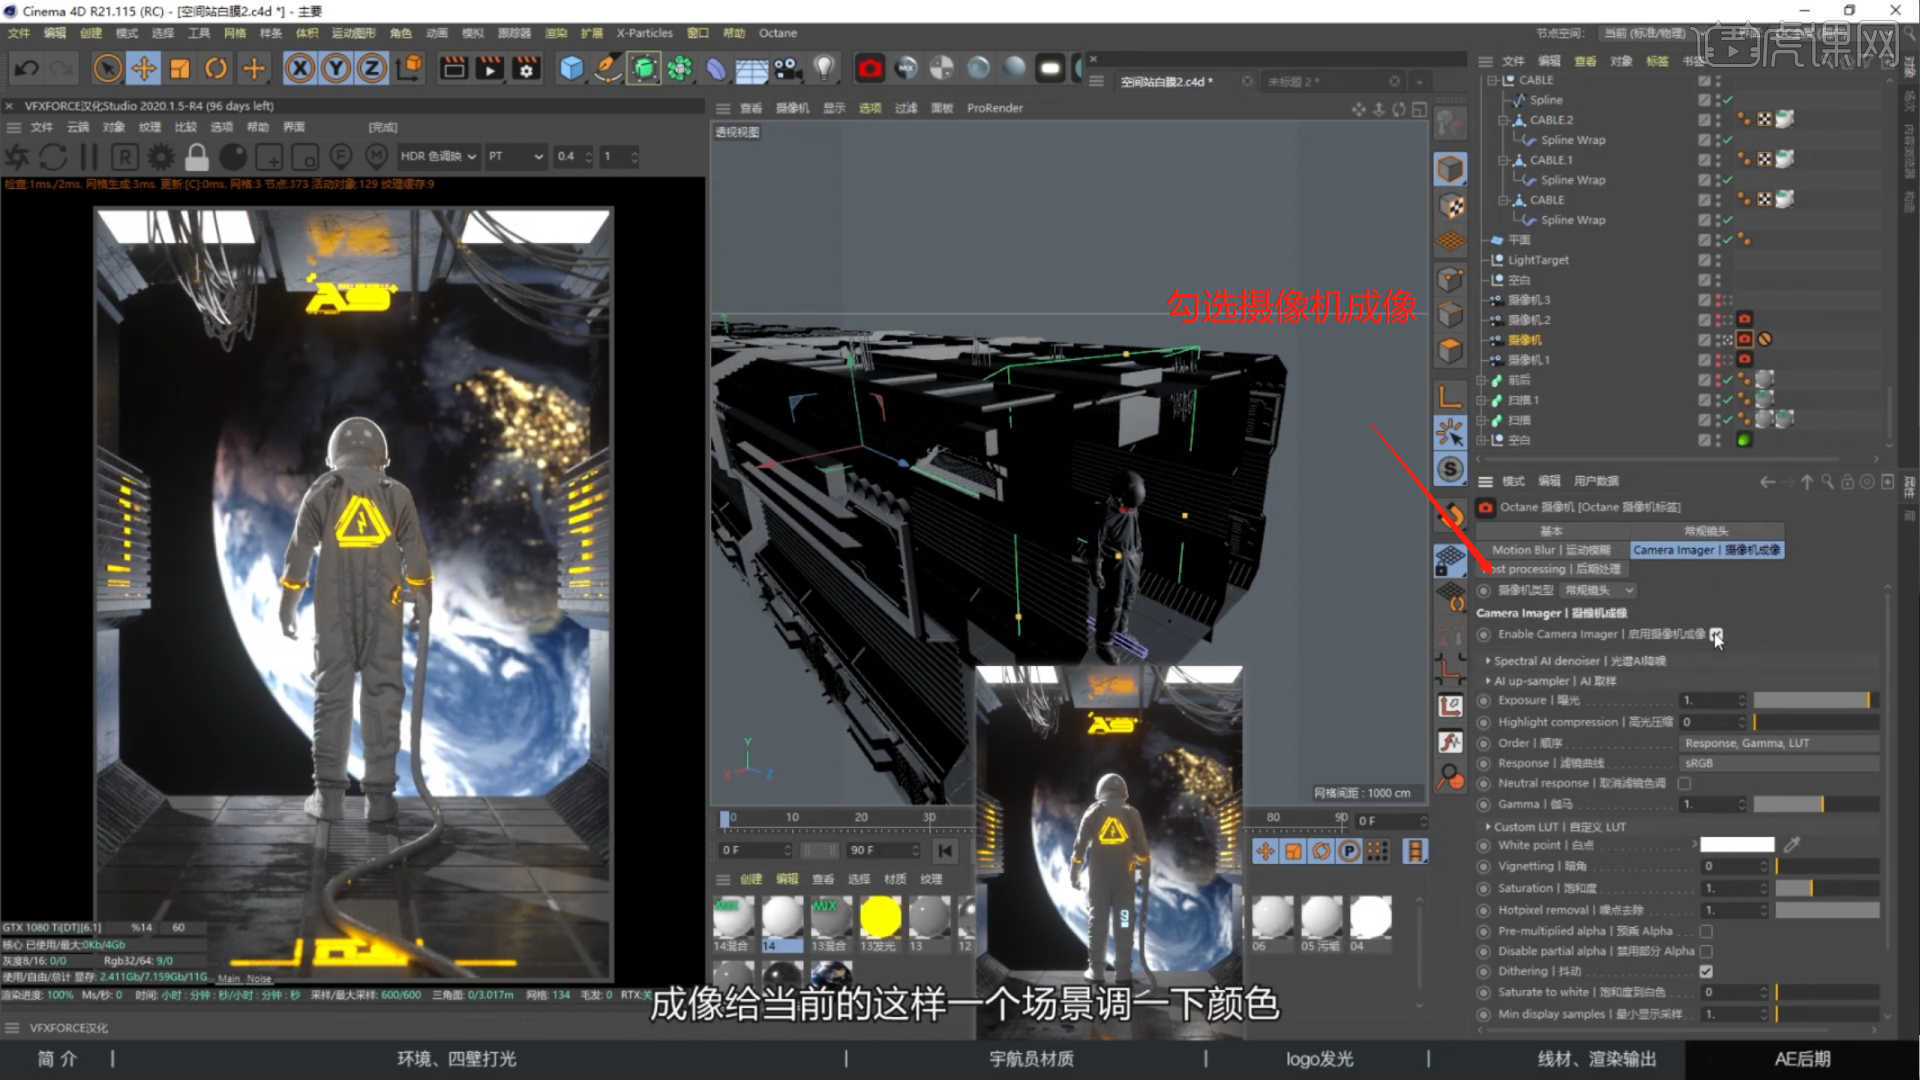This screenshot has height=1080, width=1920.
Task: Click the Octane settings gear icon
Action: (161, 157)
